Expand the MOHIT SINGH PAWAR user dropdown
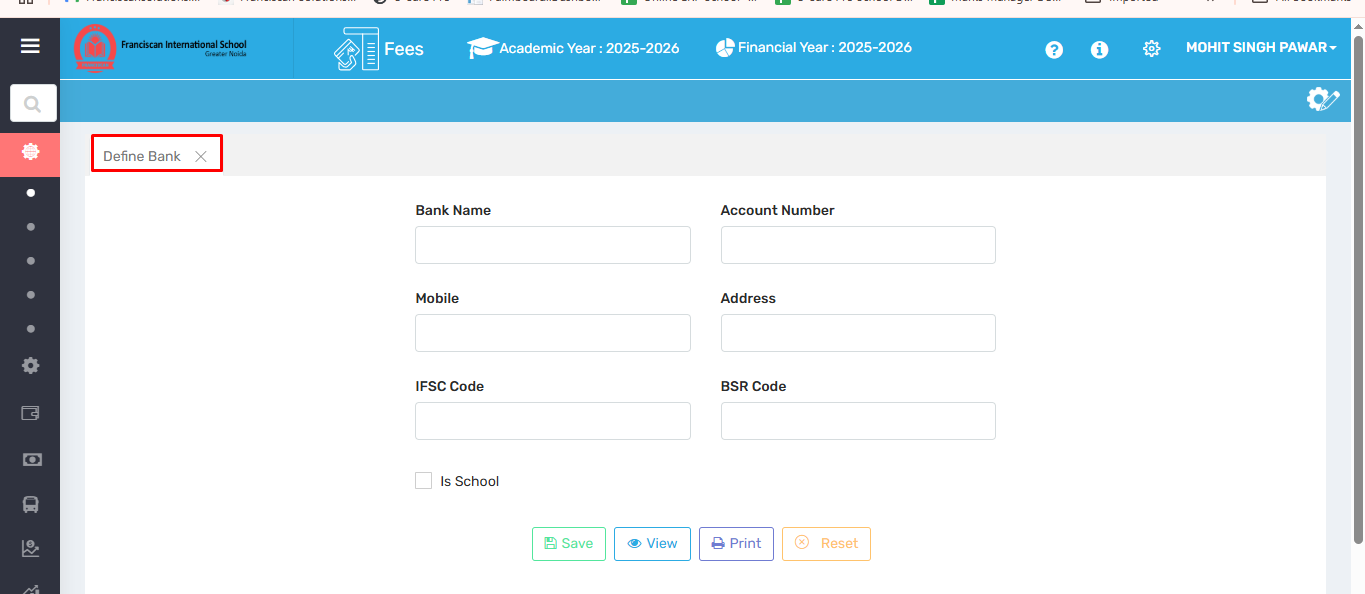 [x=1261, y=47]
